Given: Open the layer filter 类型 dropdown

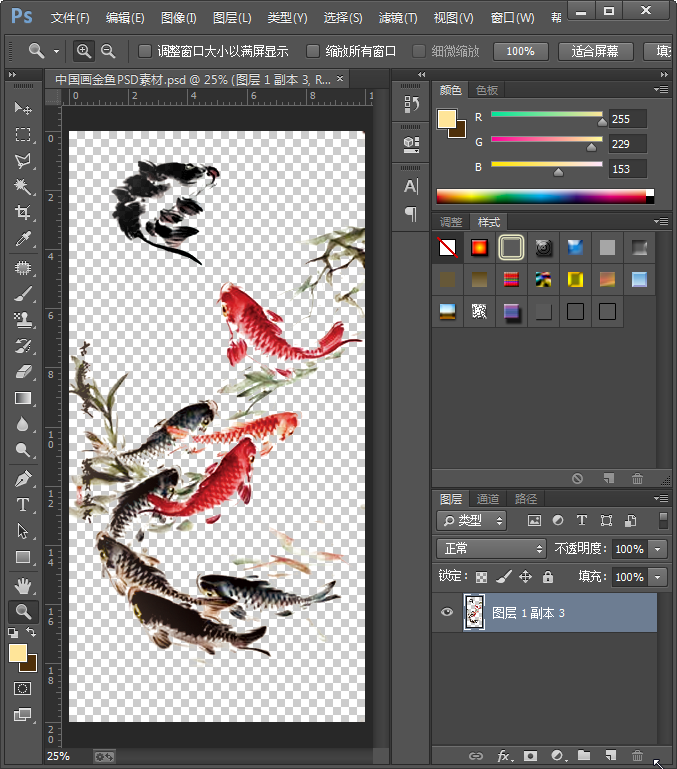Looking at the screenshot, I should [472, 521].
